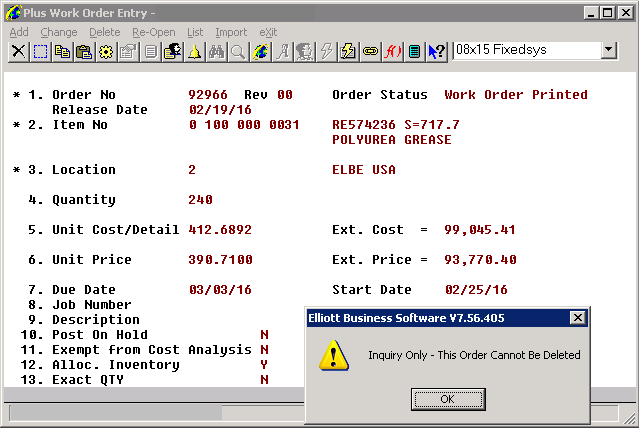Close the Elliott Business Software dialog
The width and height of the screenshot is (639, 428).
[x=577, y=318]
